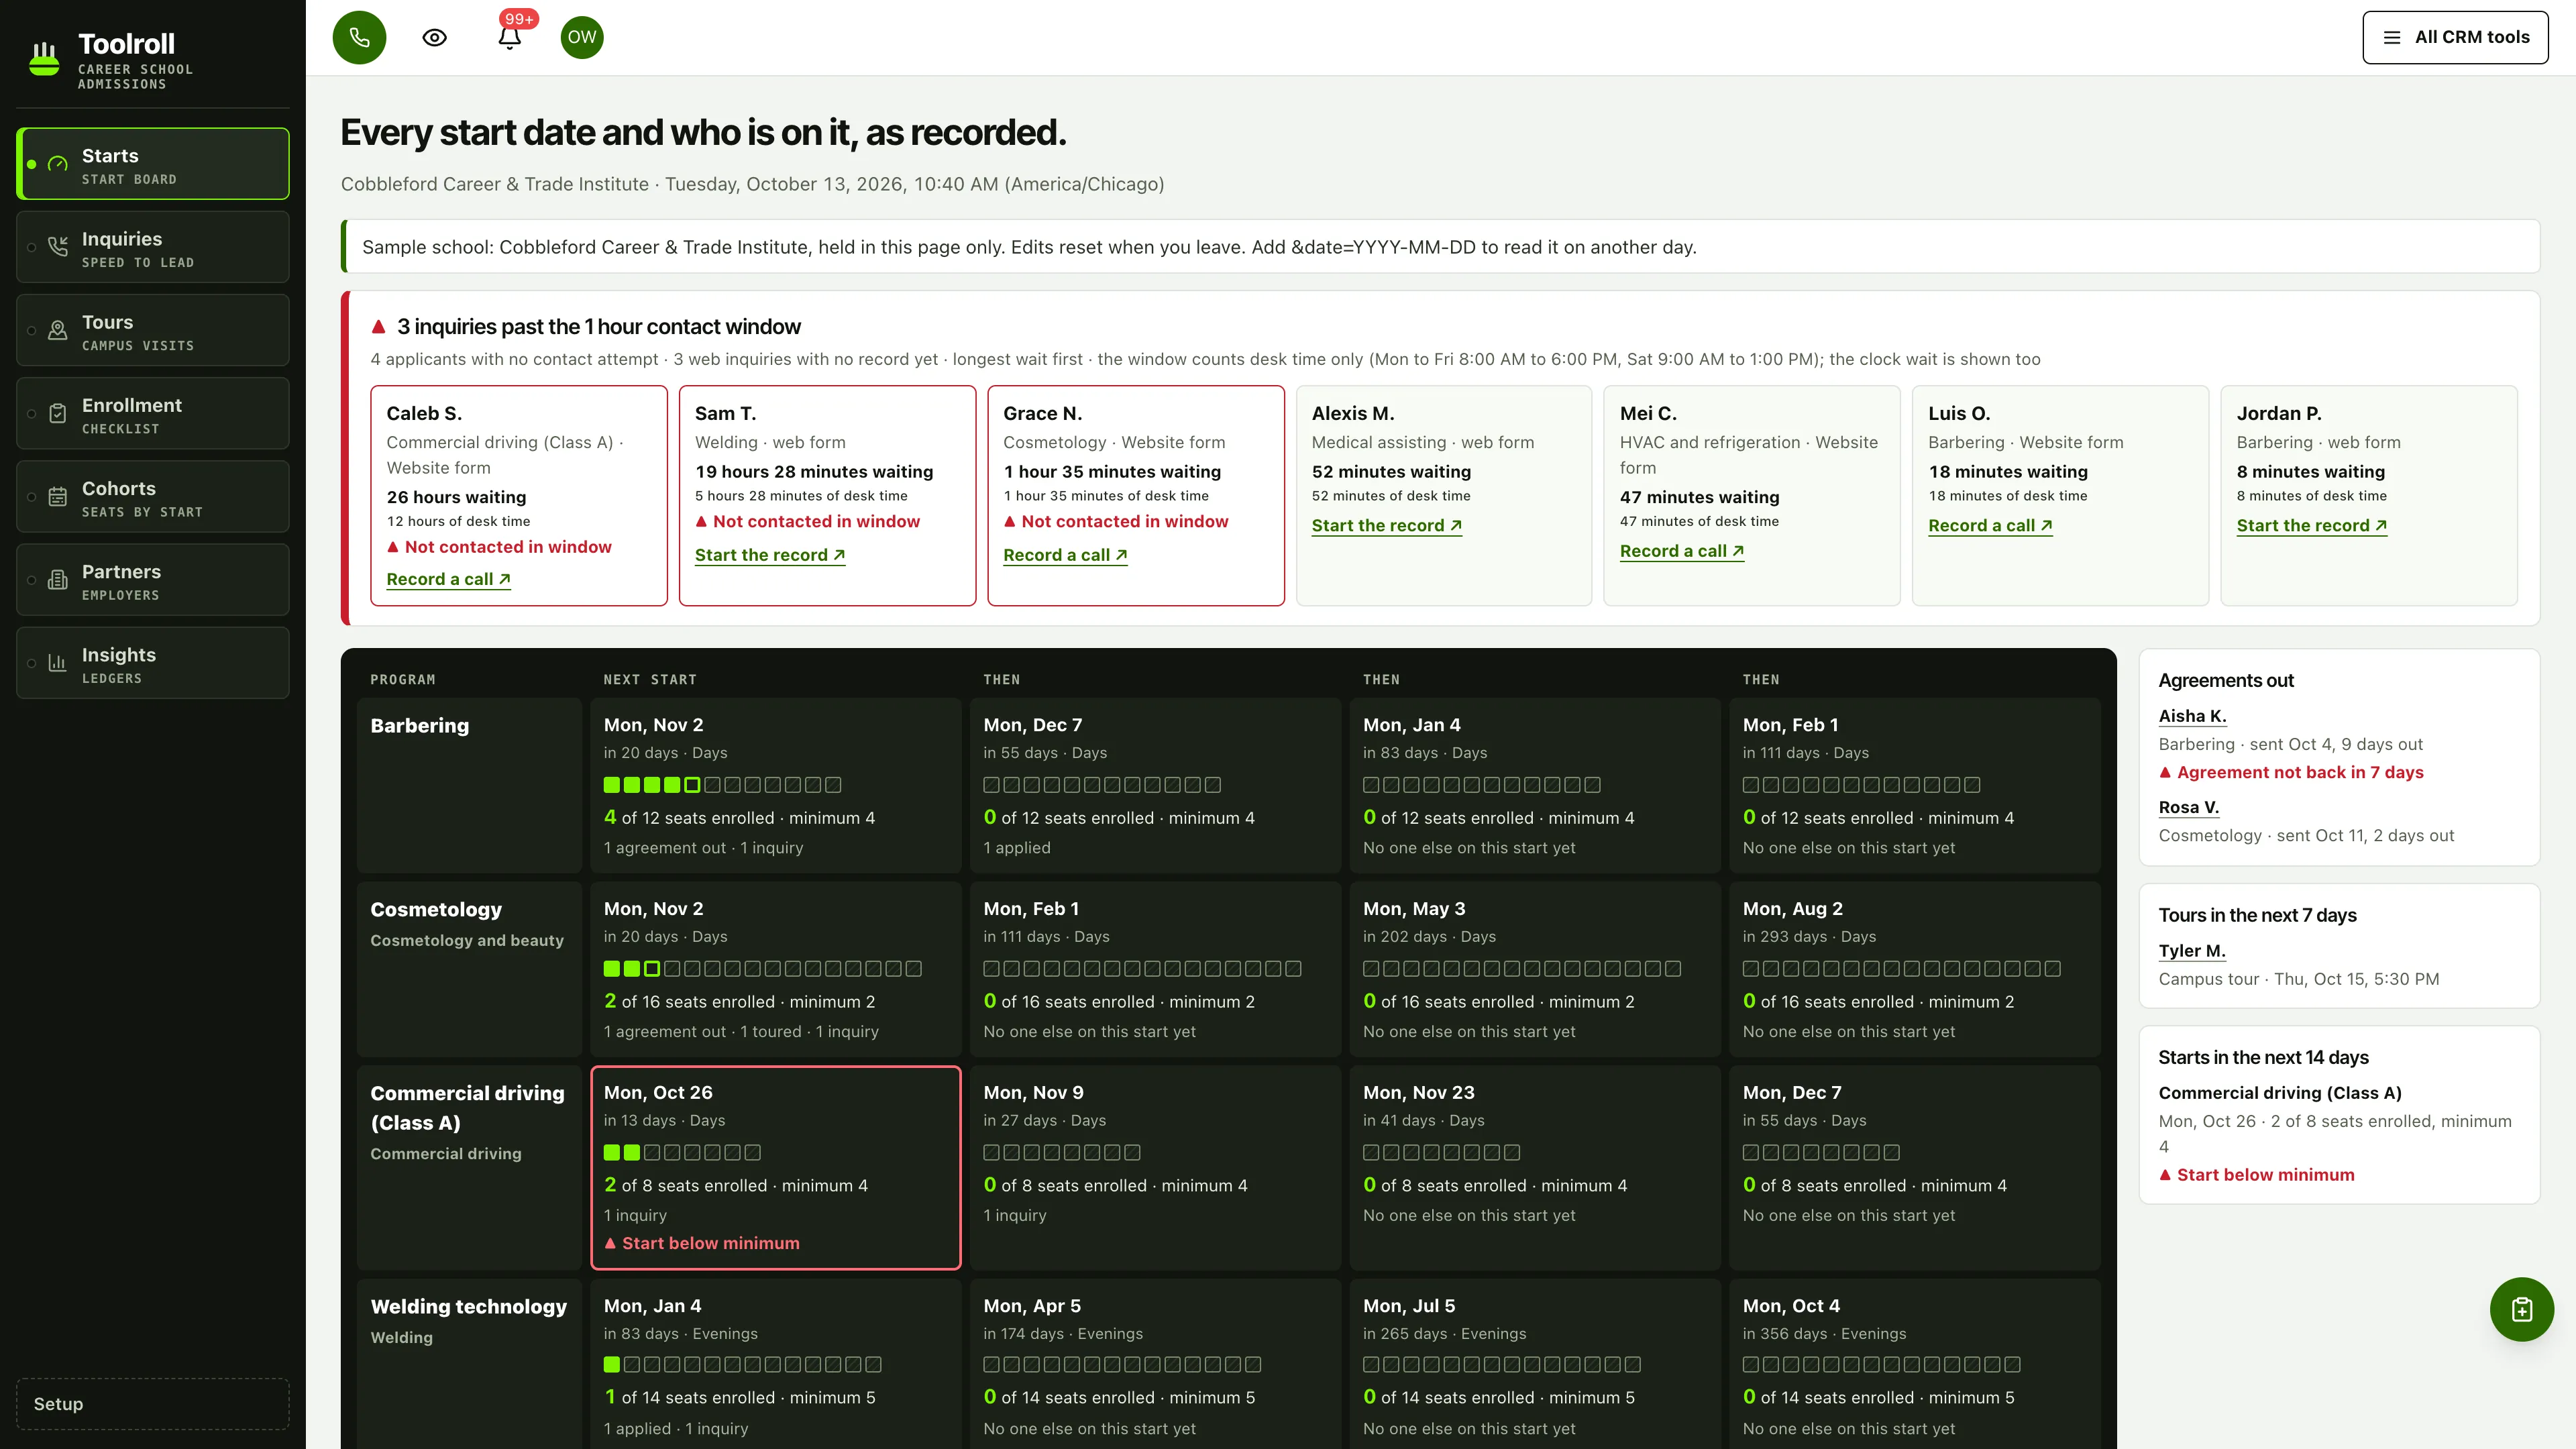This screenshot has width=2576, height=1449.
Task: Click the floating green clipboard button
Action: click(2521, 1309)
